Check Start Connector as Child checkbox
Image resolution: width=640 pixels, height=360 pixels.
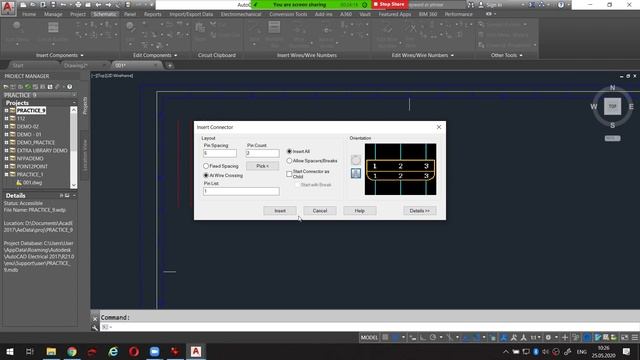coord(289,174)
